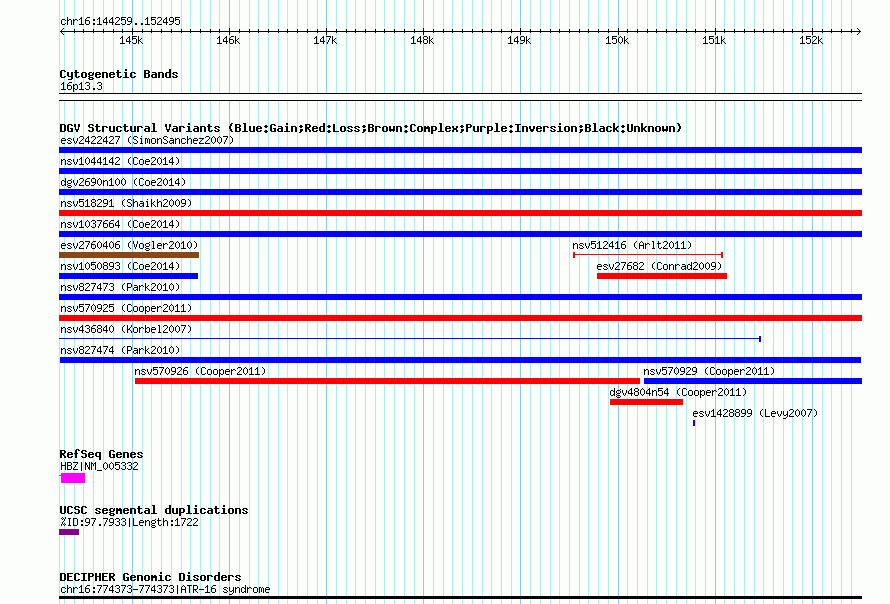
Task: Select esv27682 (Conrad2009) label
Action: 659,266
